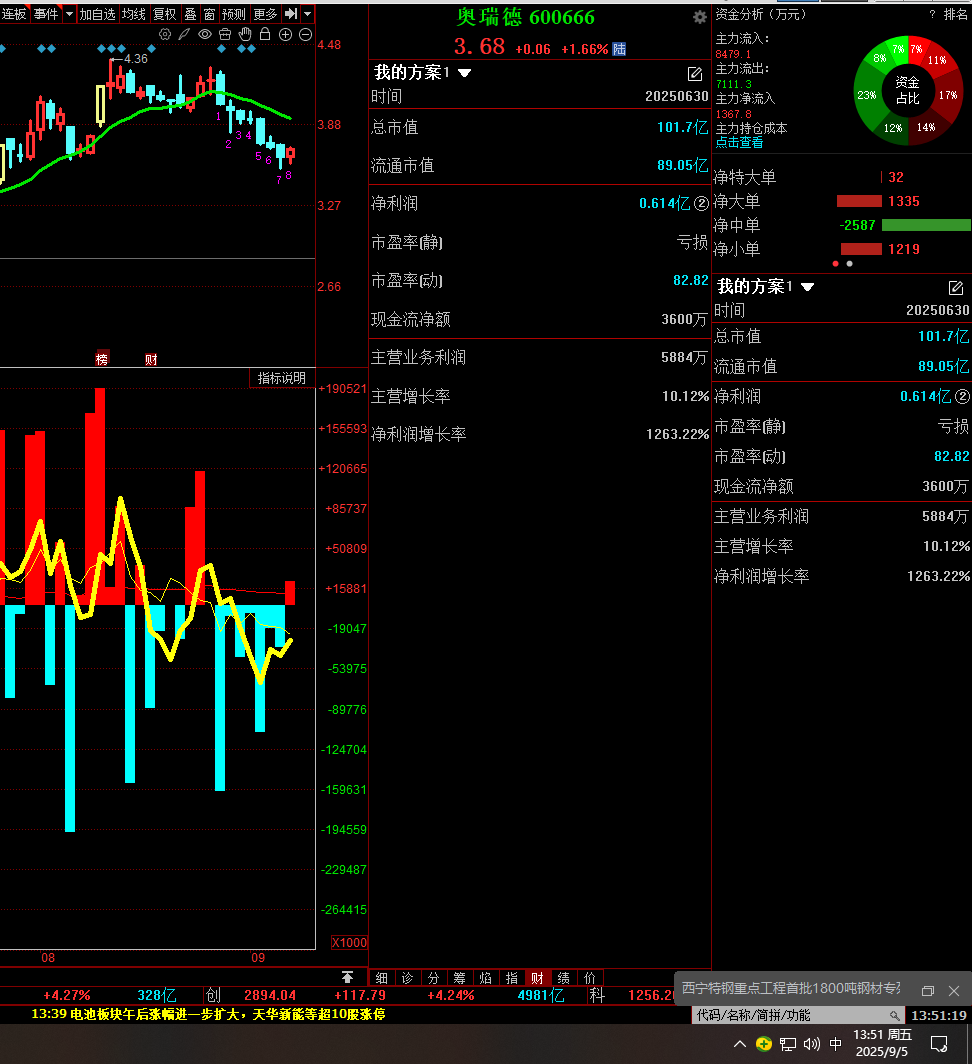The image size is (972, 1064).
Task: Restore news popup window icon
Action: [928, 991]
